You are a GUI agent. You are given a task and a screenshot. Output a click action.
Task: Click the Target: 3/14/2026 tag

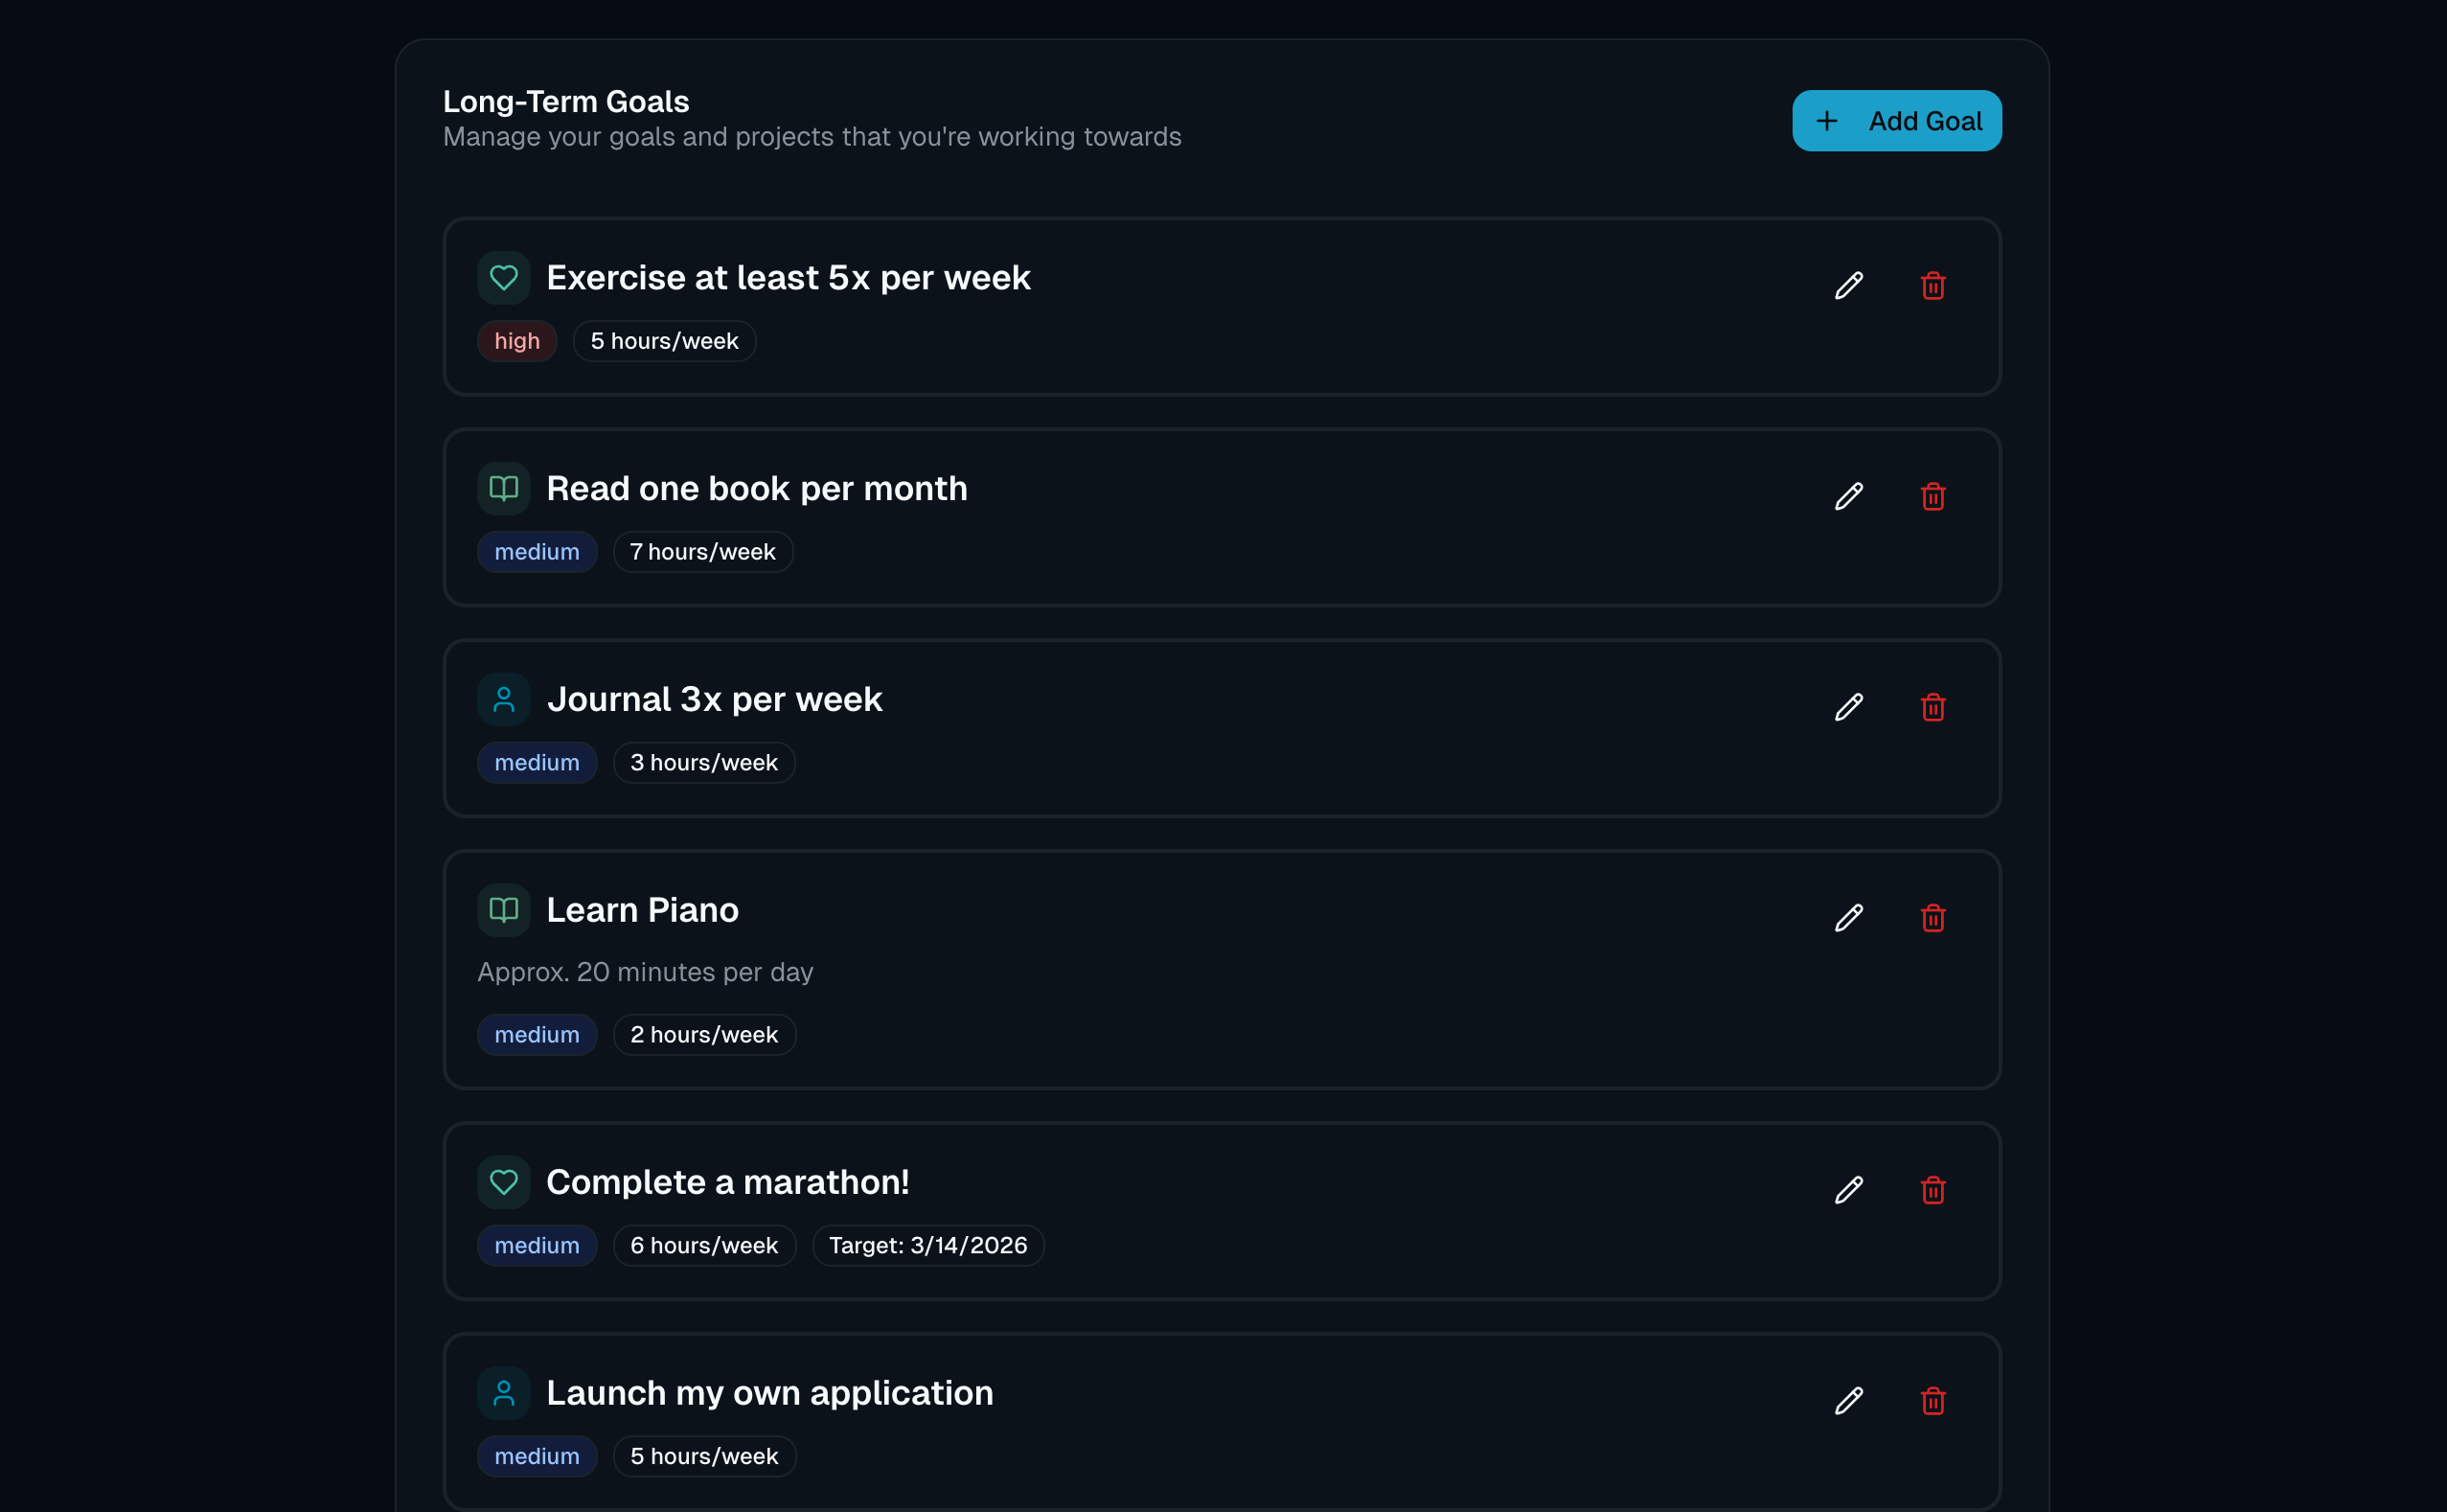[928, 1246]
